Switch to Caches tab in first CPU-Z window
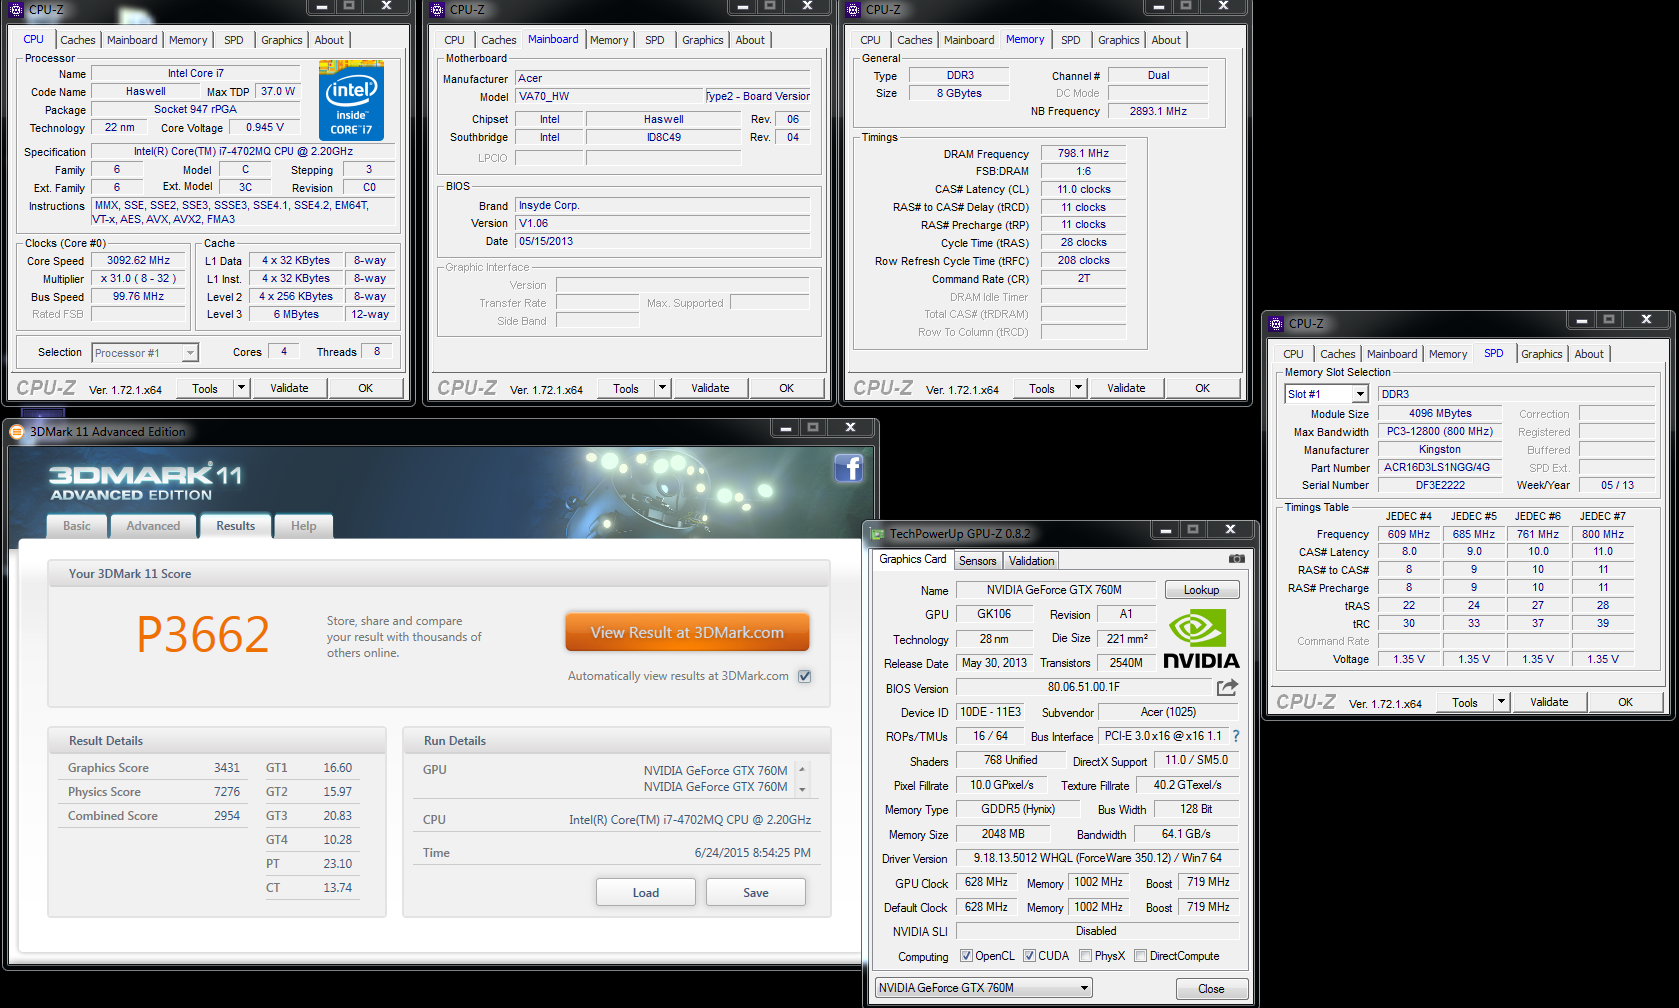1679x1008 pixels. pos(78,40)
